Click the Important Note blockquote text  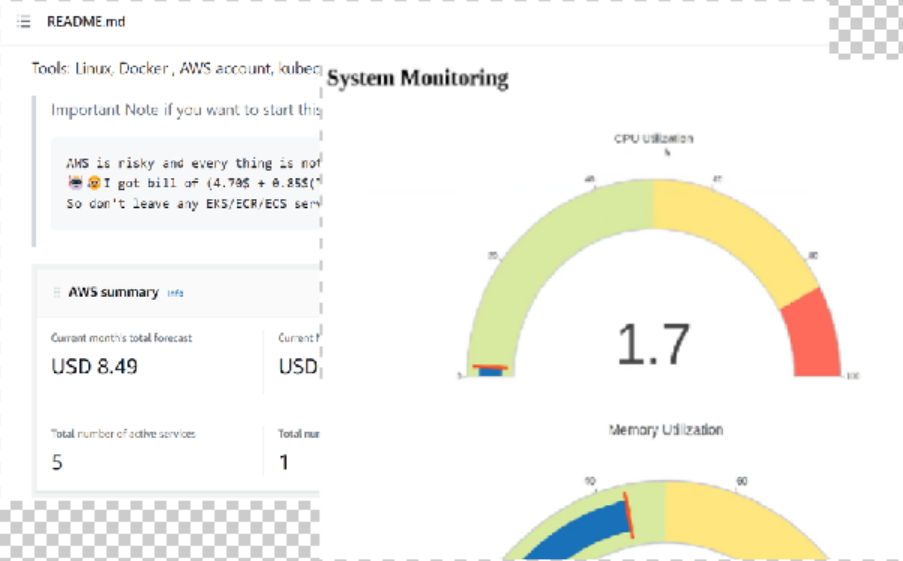[186, 109]
